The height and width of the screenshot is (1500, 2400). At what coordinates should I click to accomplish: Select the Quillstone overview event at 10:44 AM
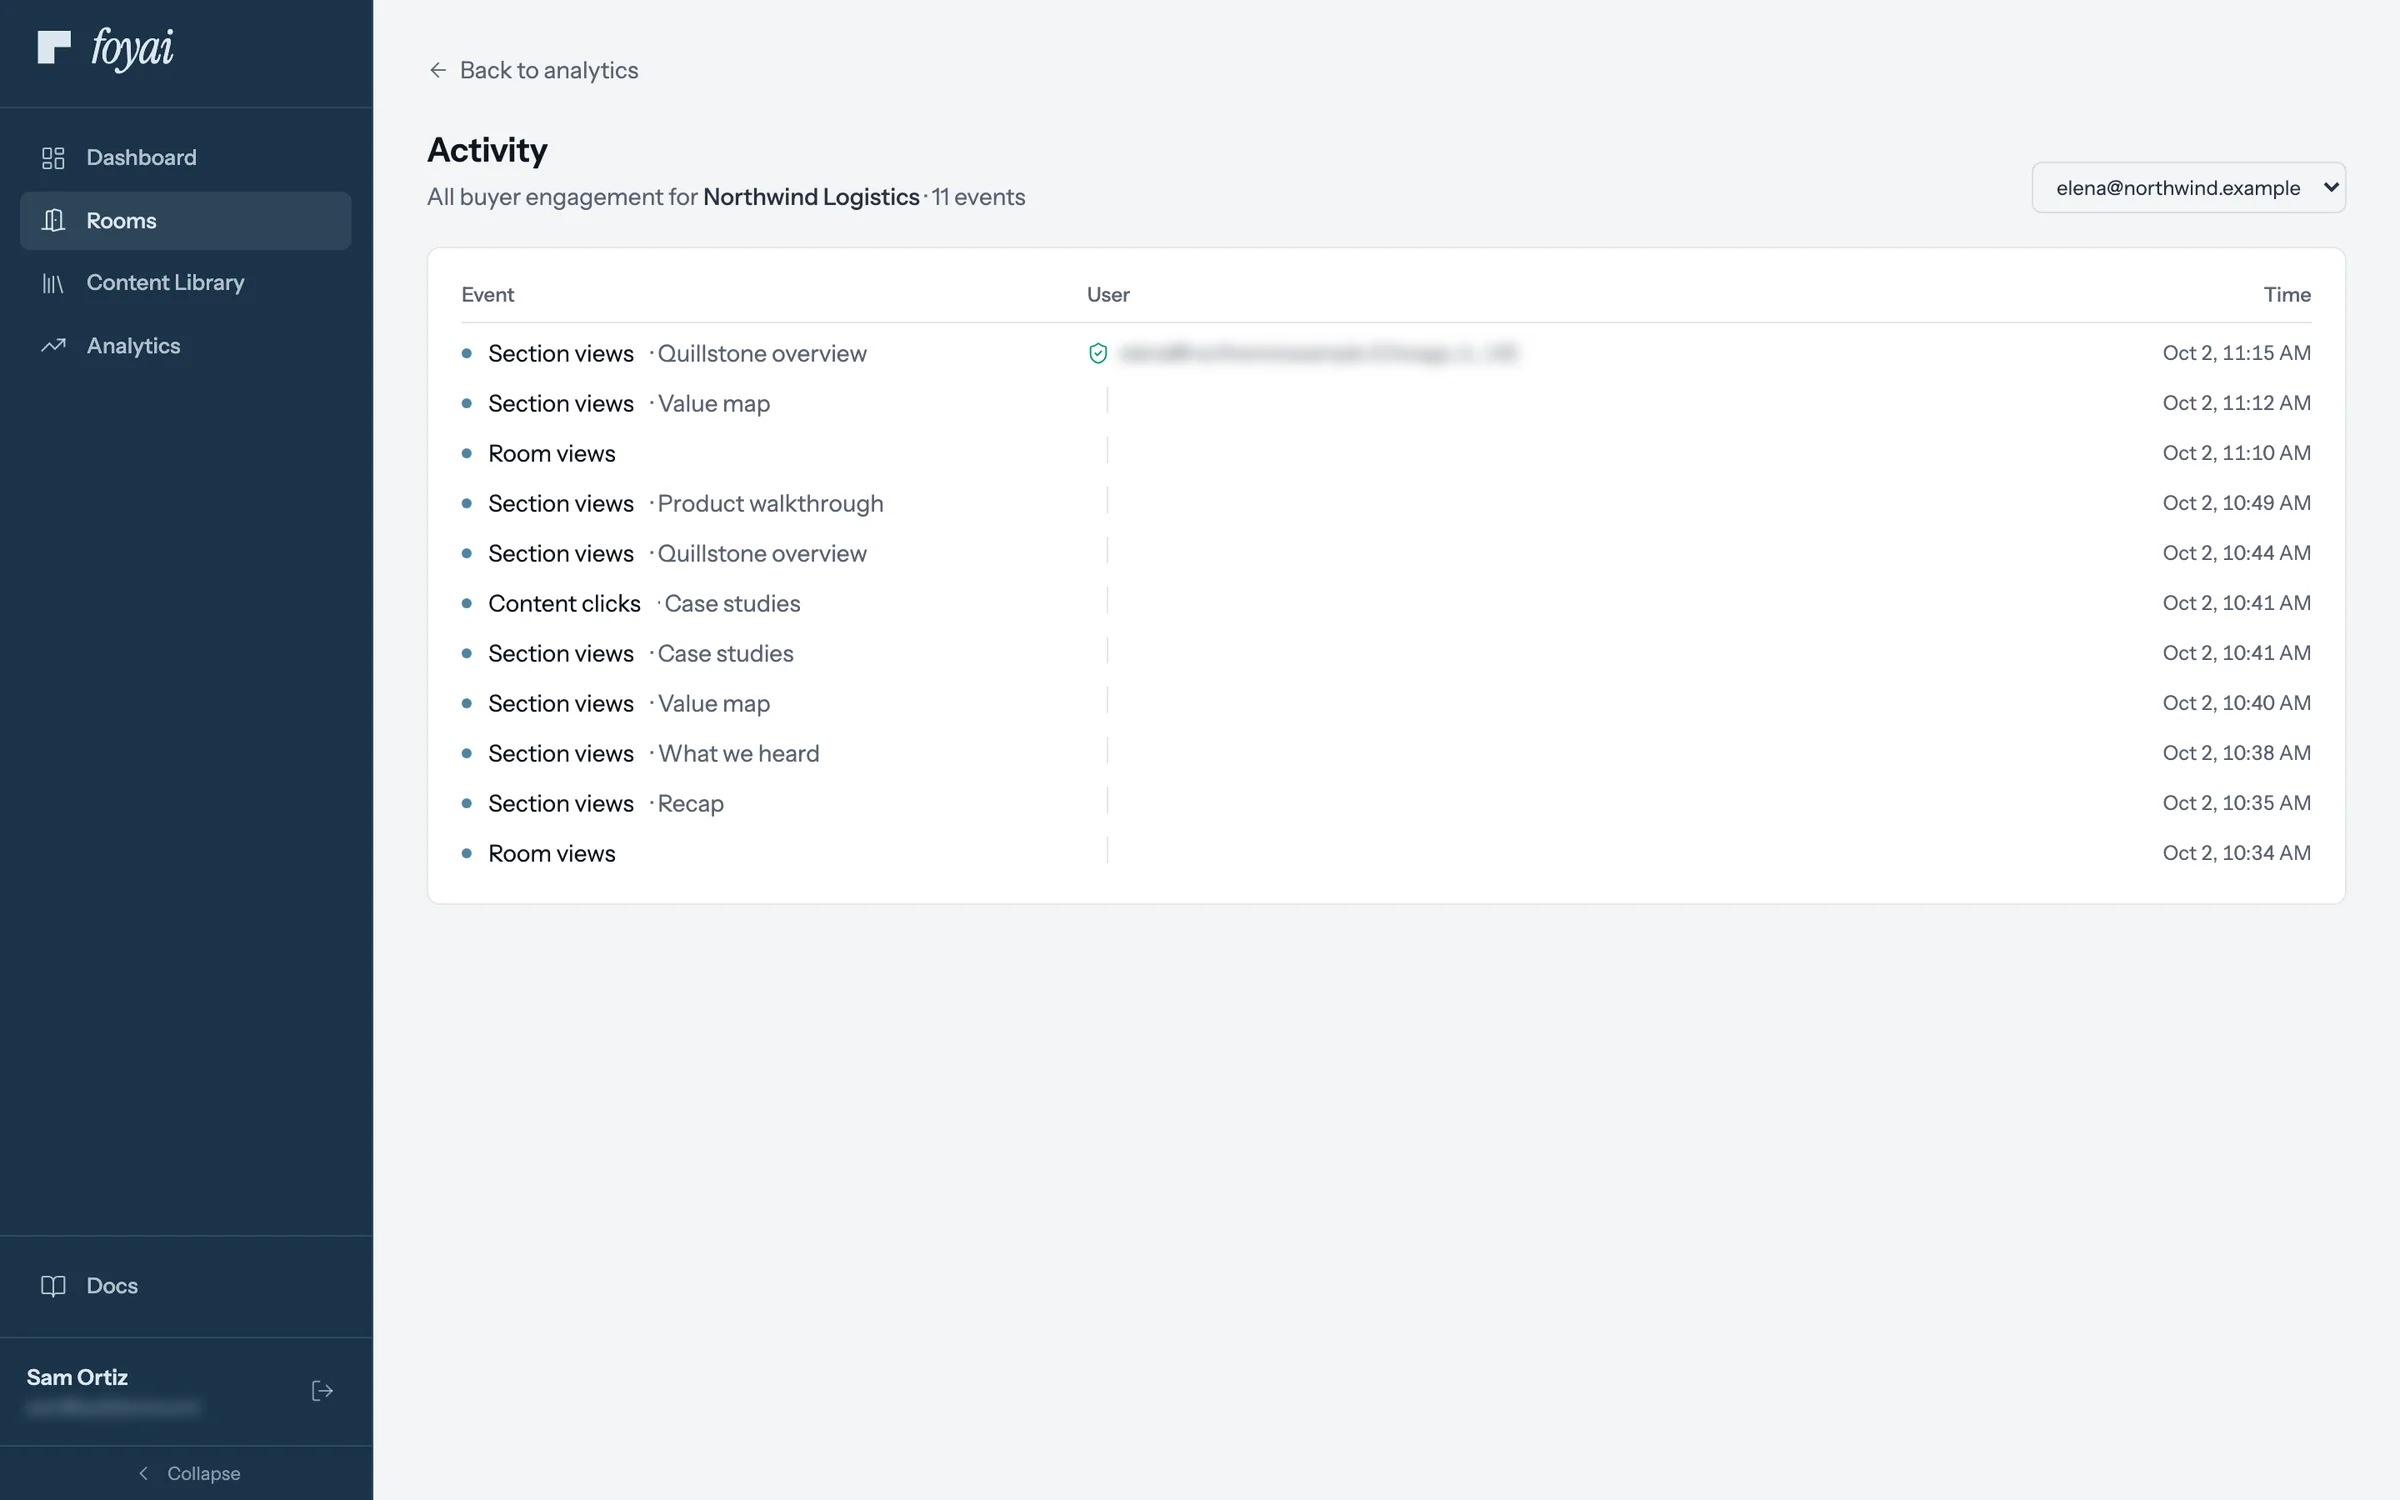1386,553
